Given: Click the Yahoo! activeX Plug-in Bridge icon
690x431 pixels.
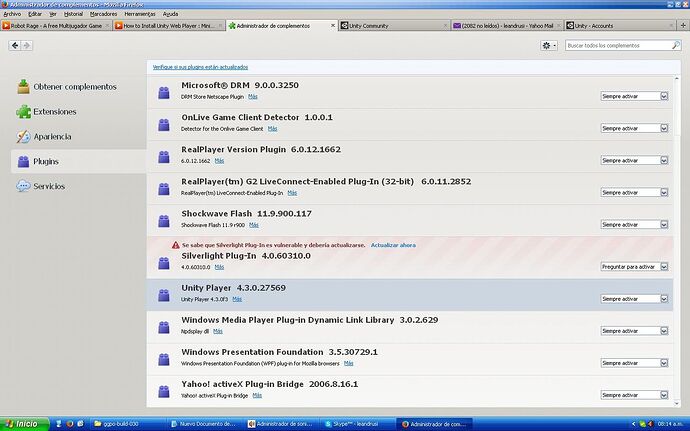Looking at the screenshot, I should coord(164,392).
